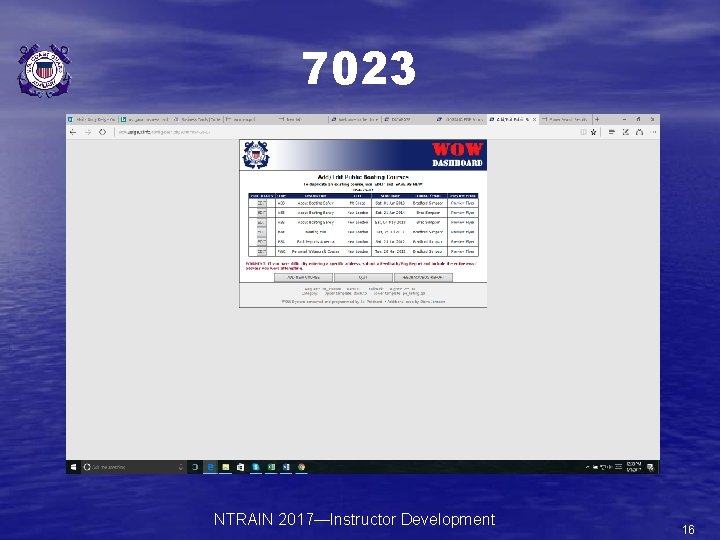
Task: Open reading view icon in address bar
Action: pos(583,132)
